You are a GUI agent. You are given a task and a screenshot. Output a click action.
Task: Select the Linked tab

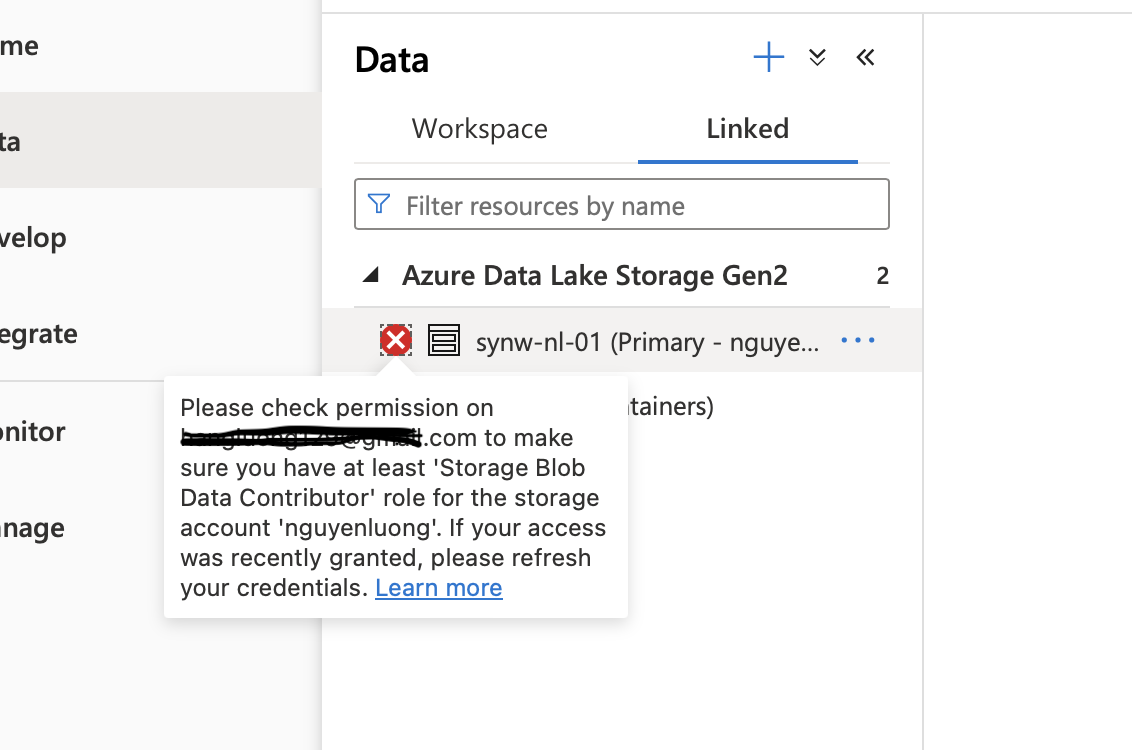point(748,129)
